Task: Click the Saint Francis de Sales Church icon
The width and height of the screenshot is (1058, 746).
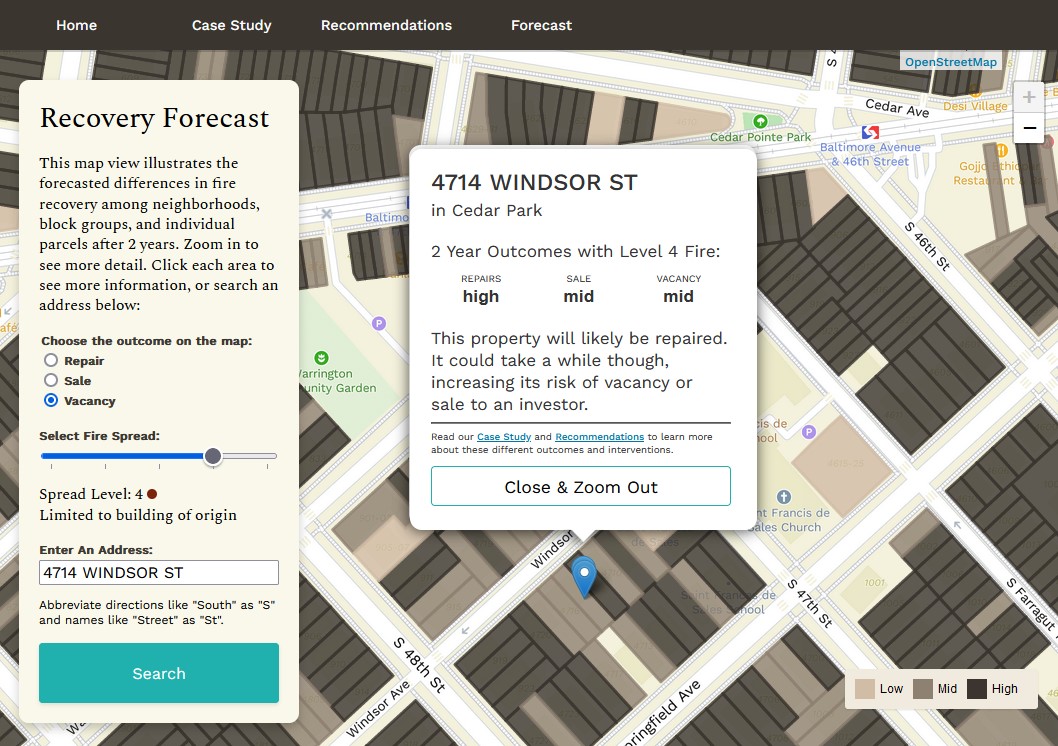Action: point(783,496)
